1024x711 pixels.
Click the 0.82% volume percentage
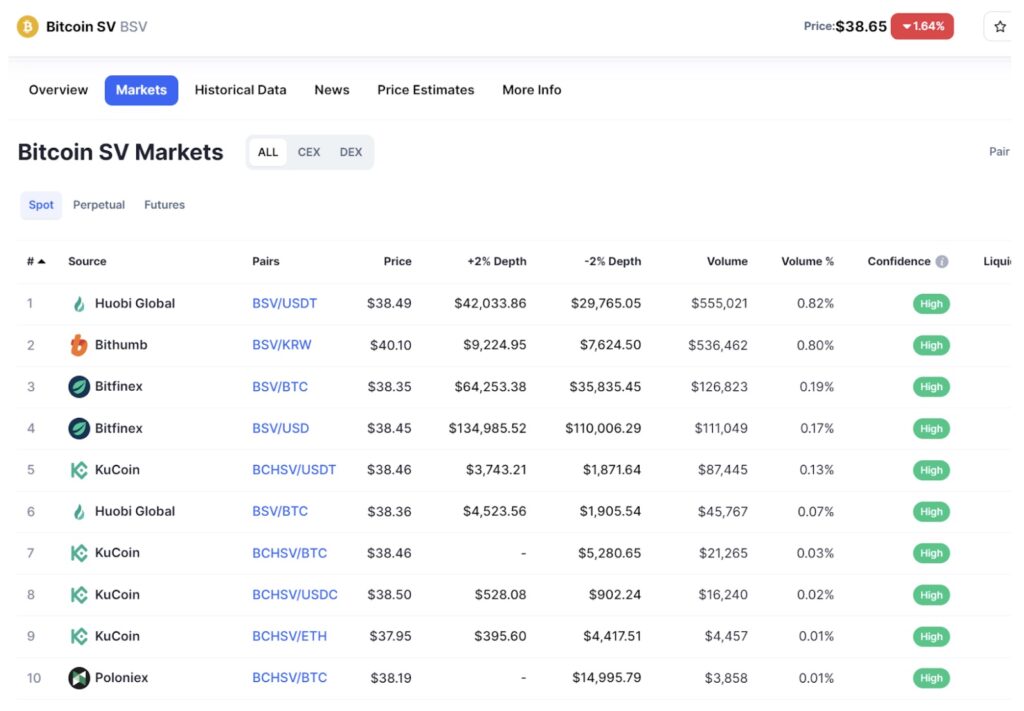(x=815, y=304)
